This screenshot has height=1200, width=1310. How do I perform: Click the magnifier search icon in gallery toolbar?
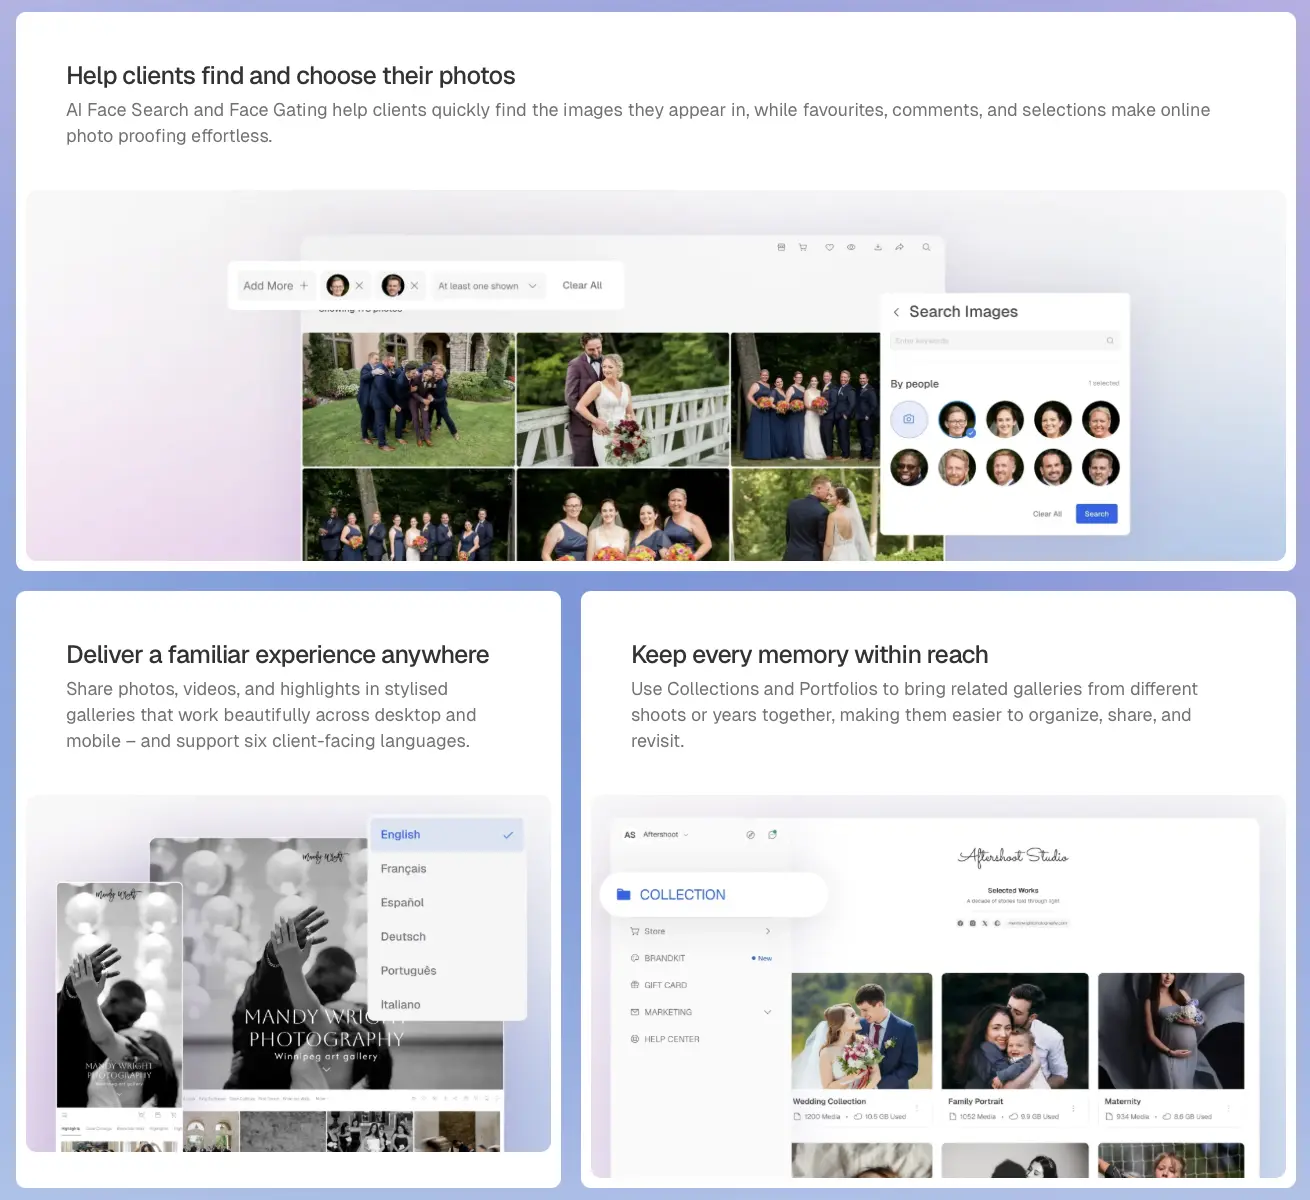click(x=926, y=247)
